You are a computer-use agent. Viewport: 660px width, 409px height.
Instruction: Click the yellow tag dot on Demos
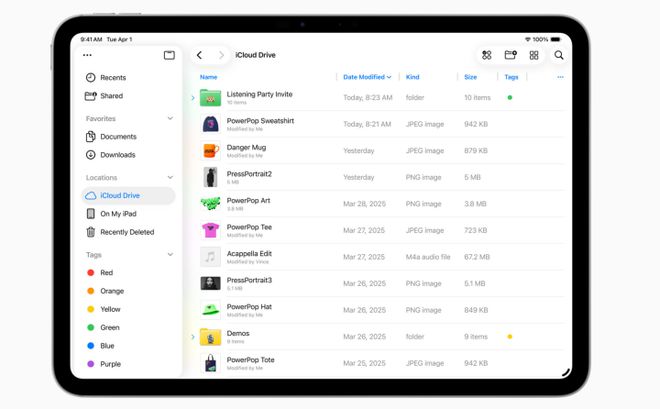point(510,337)
